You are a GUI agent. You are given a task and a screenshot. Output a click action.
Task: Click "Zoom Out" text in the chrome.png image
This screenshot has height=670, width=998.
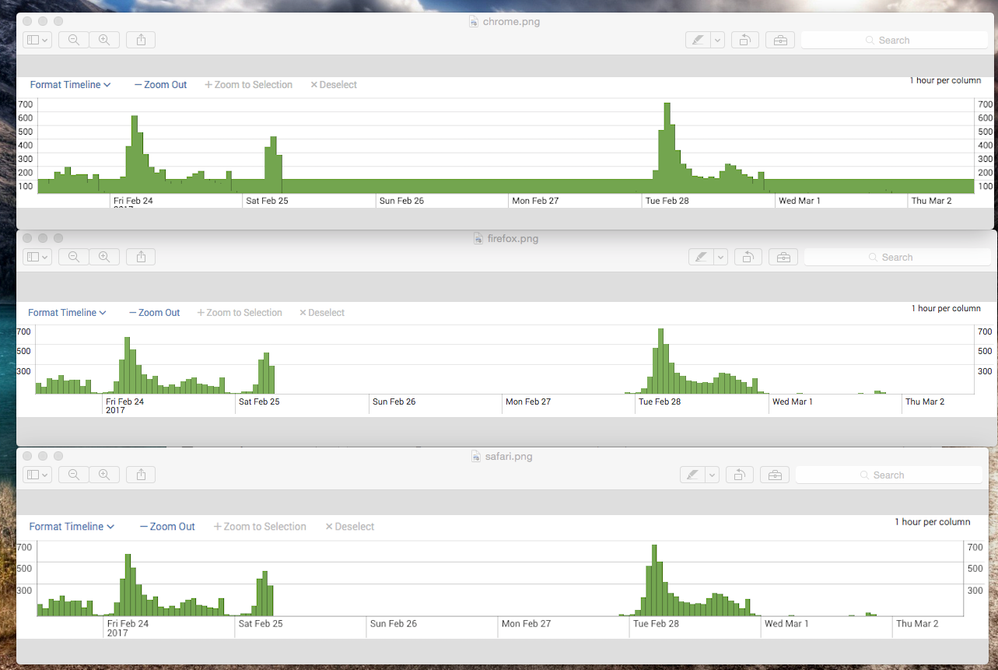(165, 85)
